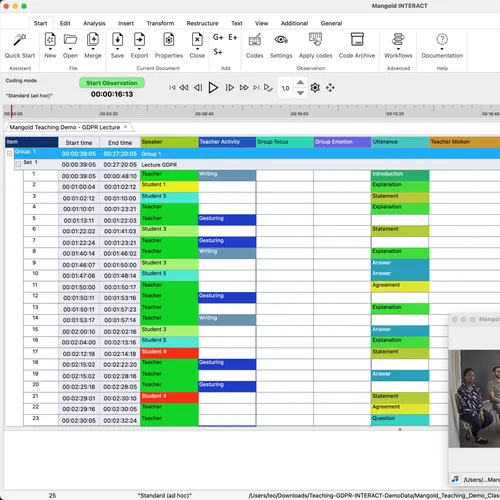
Task: Click the Speaker column header
Action: [x=169, y=142]
